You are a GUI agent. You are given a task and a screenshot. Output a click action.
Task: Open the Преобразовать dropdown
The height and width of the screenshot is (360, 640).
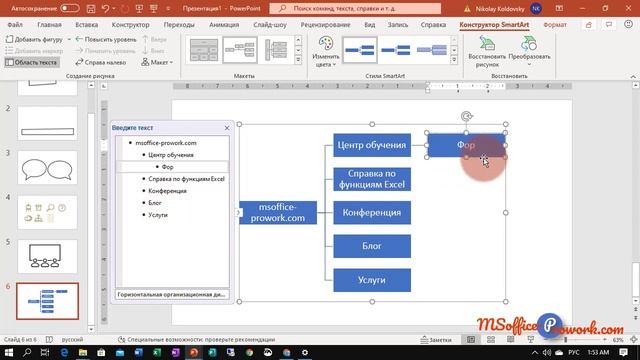(x=529, y=52)
